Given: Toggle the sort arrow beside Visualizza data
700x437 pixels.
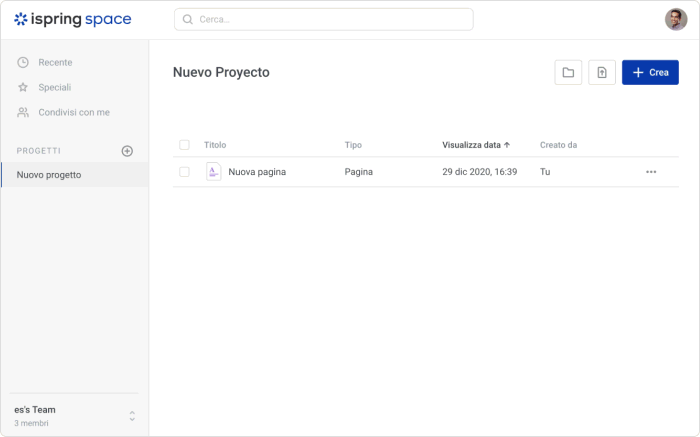Looking at the screenshot, I should [507, 145].
